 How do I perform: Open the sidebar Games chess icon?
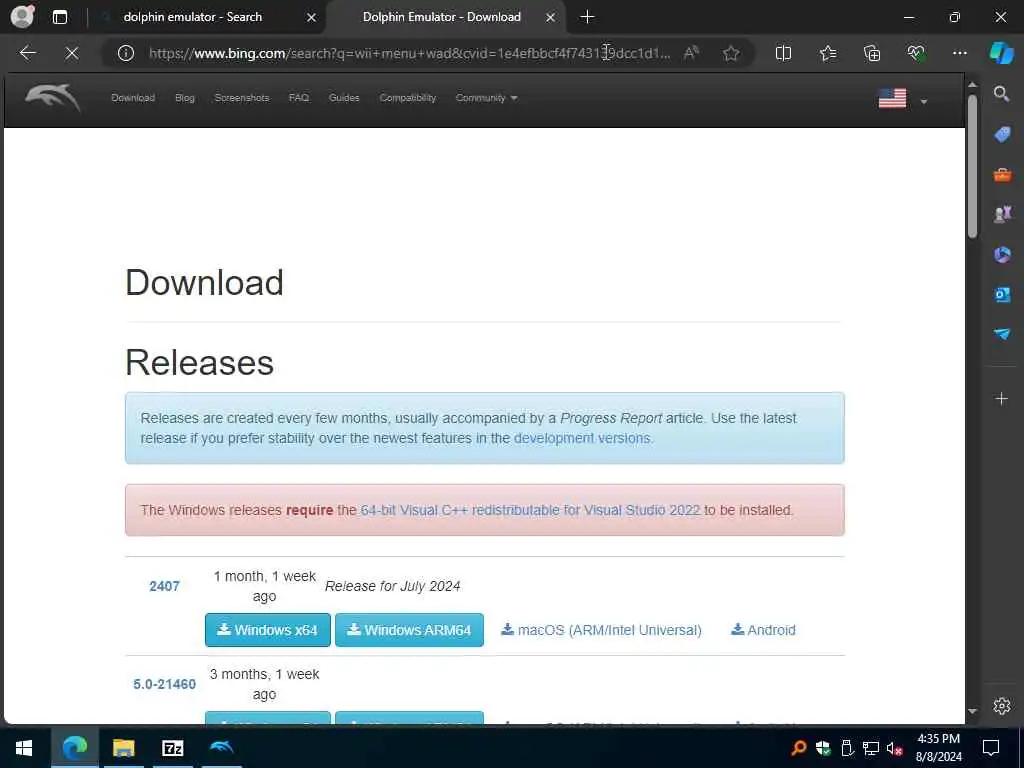[x=1002, y=214]
